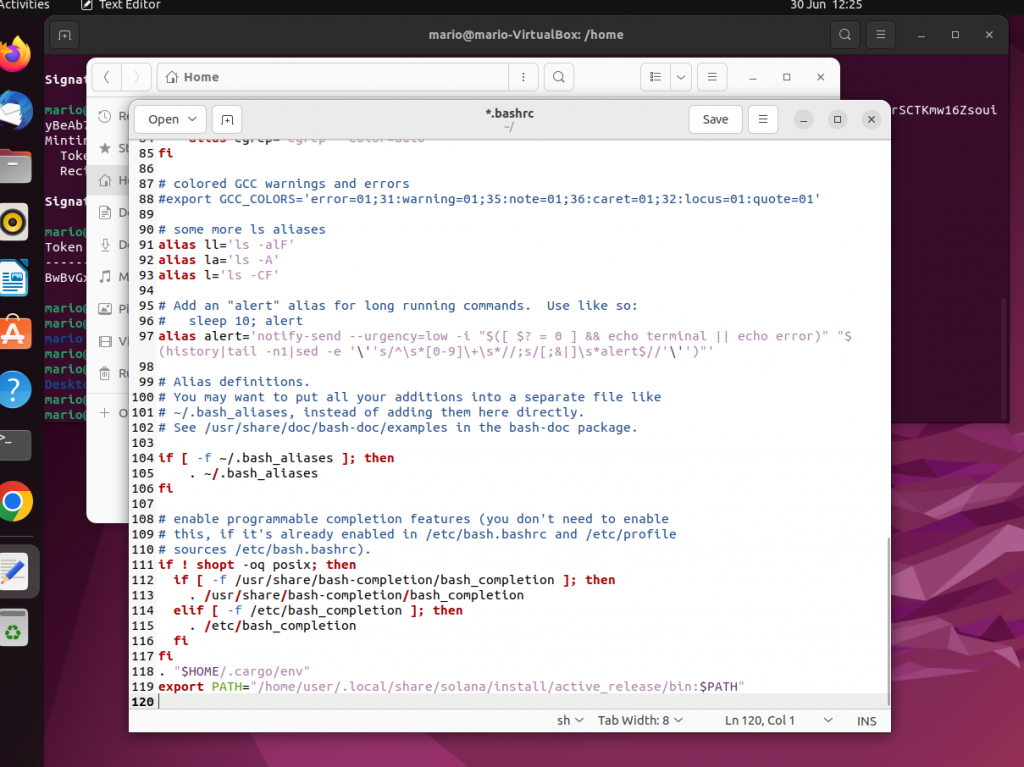Image resolution: width=1024 pixels, height=767 pixels.
Task: Launch Thunderbird mail from the dock
Action: click(15, 110)
